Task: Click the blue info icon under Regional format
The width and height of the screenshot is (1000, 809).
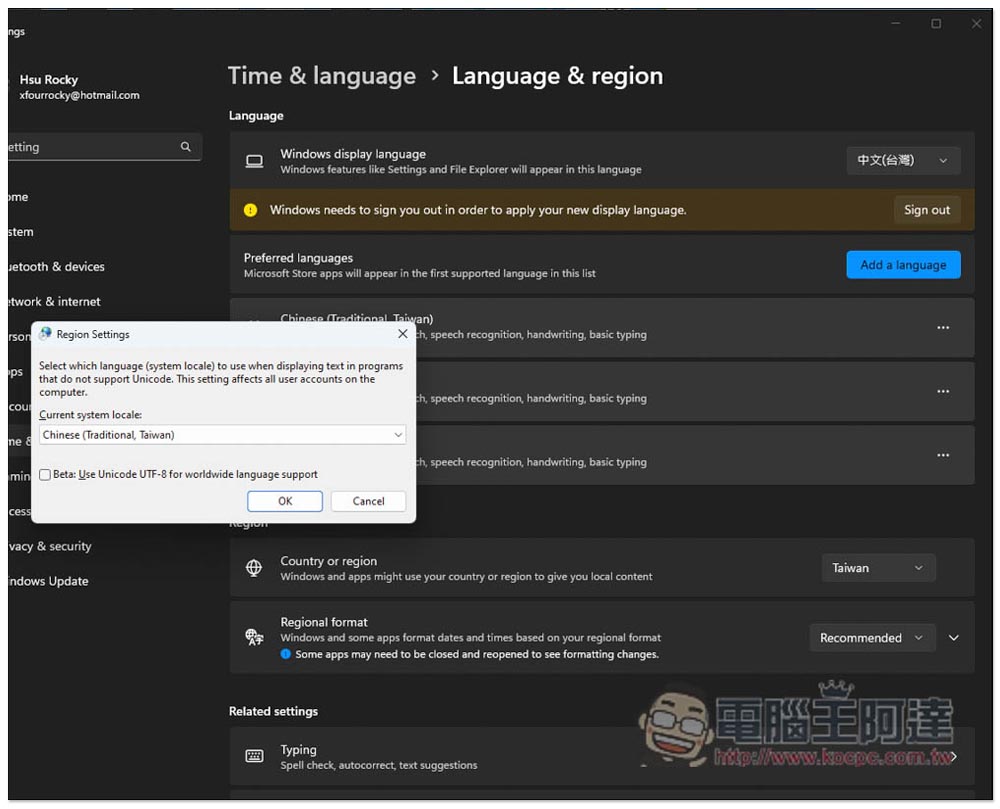Action: (286, 654)
